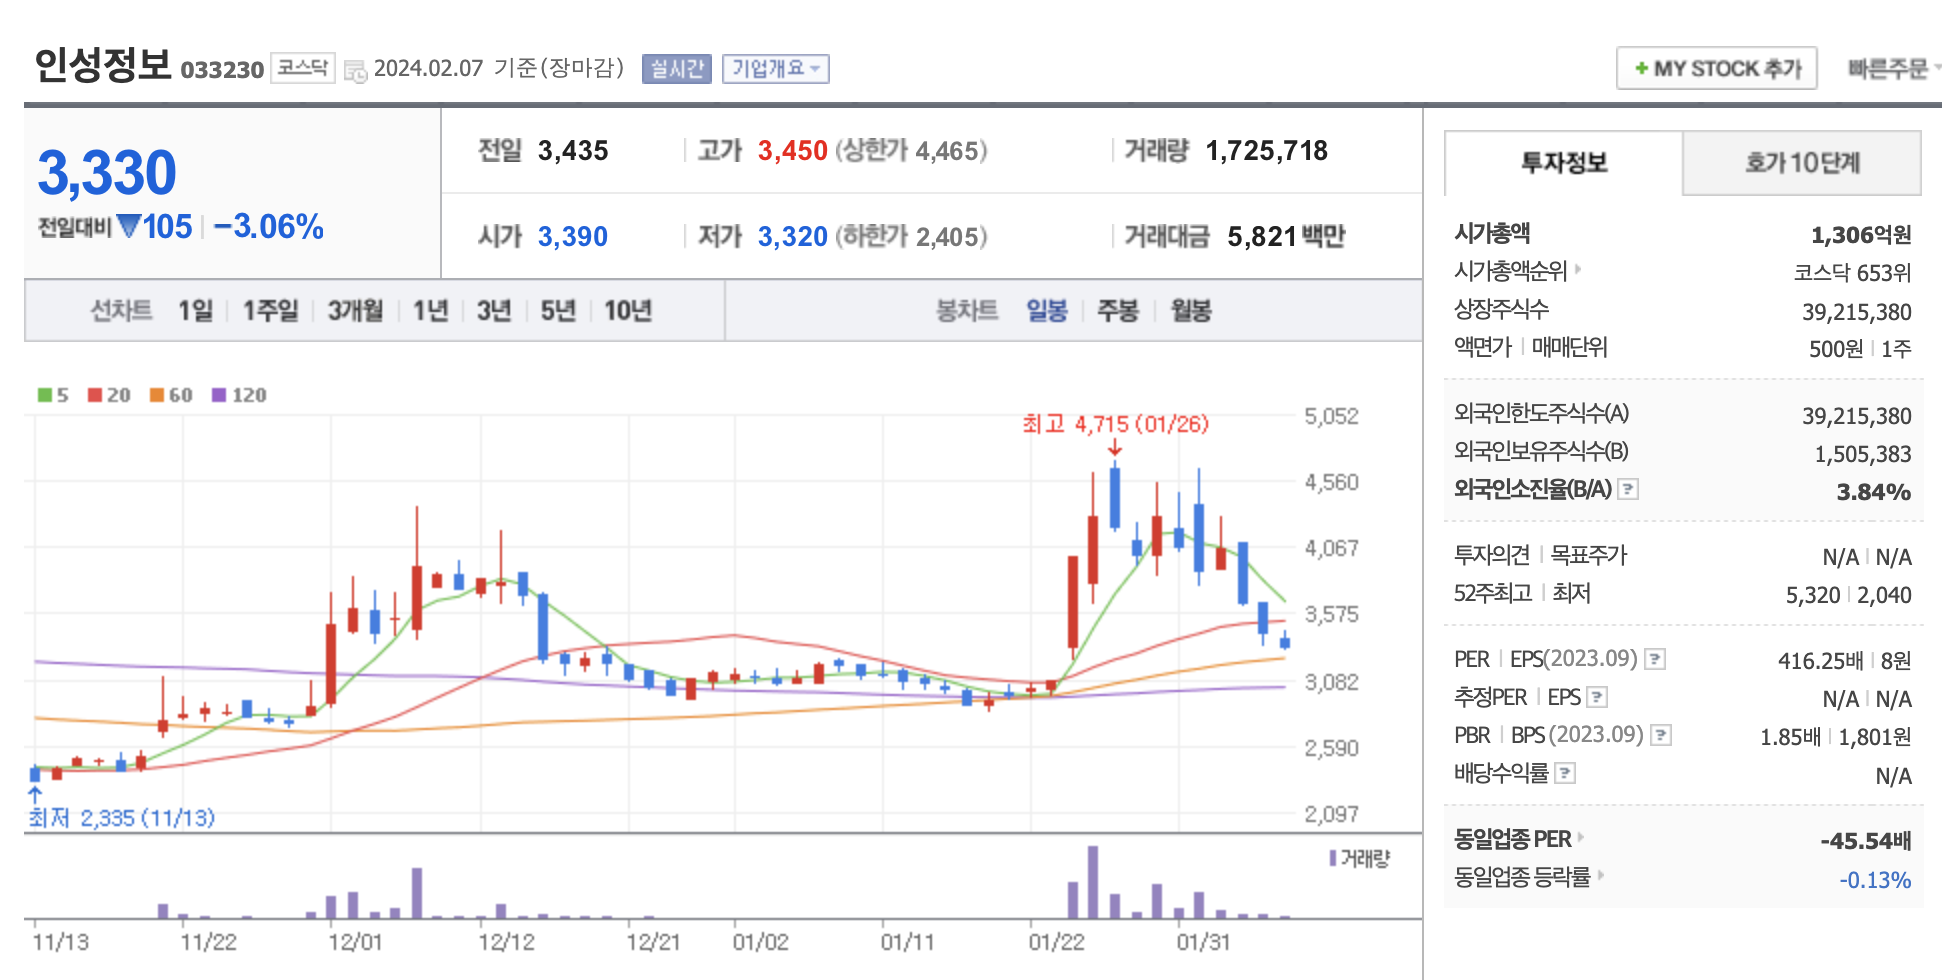Image resolution: width=1942 pixels, height=980 pixels.
Task: Select the 3년 line chart period
Action: (x=494, y=311)
